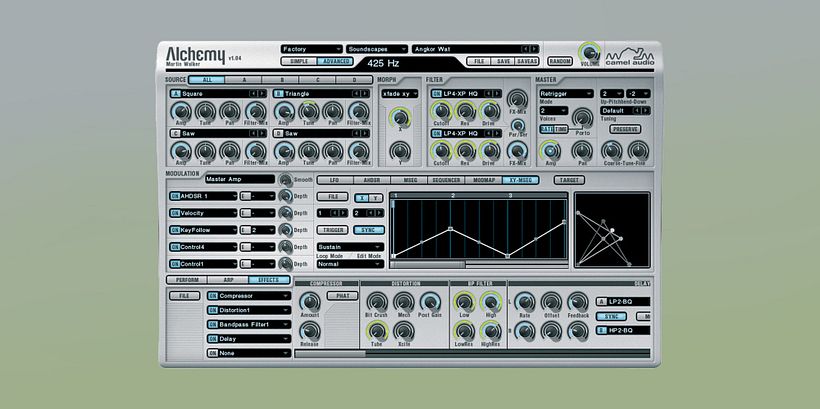Expand the xfade xy morph dropdown
820x409 pixels.
point(398,94)
